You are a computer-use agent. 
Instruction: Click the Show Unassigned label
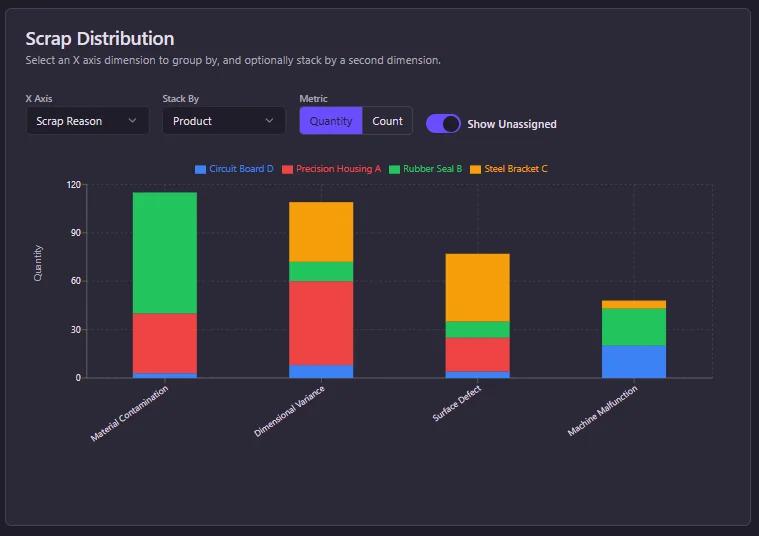tap(512, 124)
